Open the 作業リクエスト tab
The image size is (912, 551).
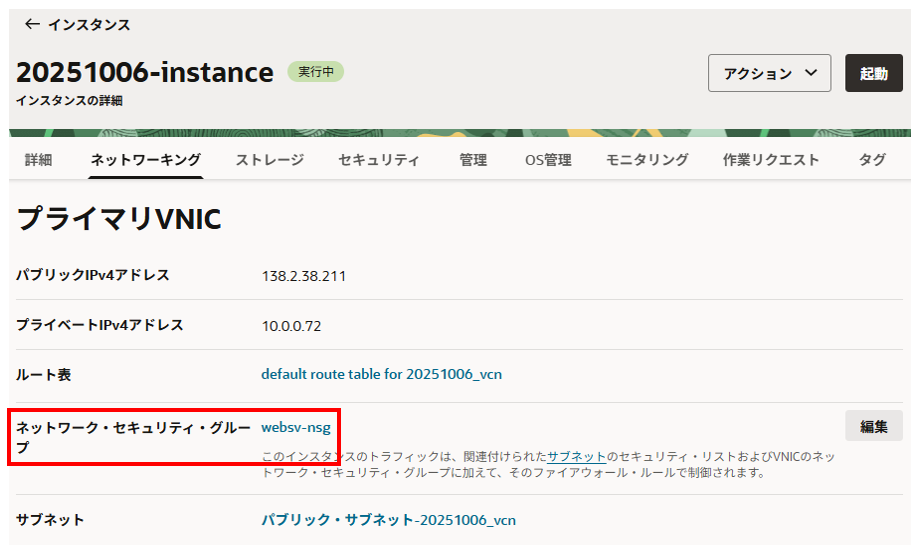coord(771,160)
